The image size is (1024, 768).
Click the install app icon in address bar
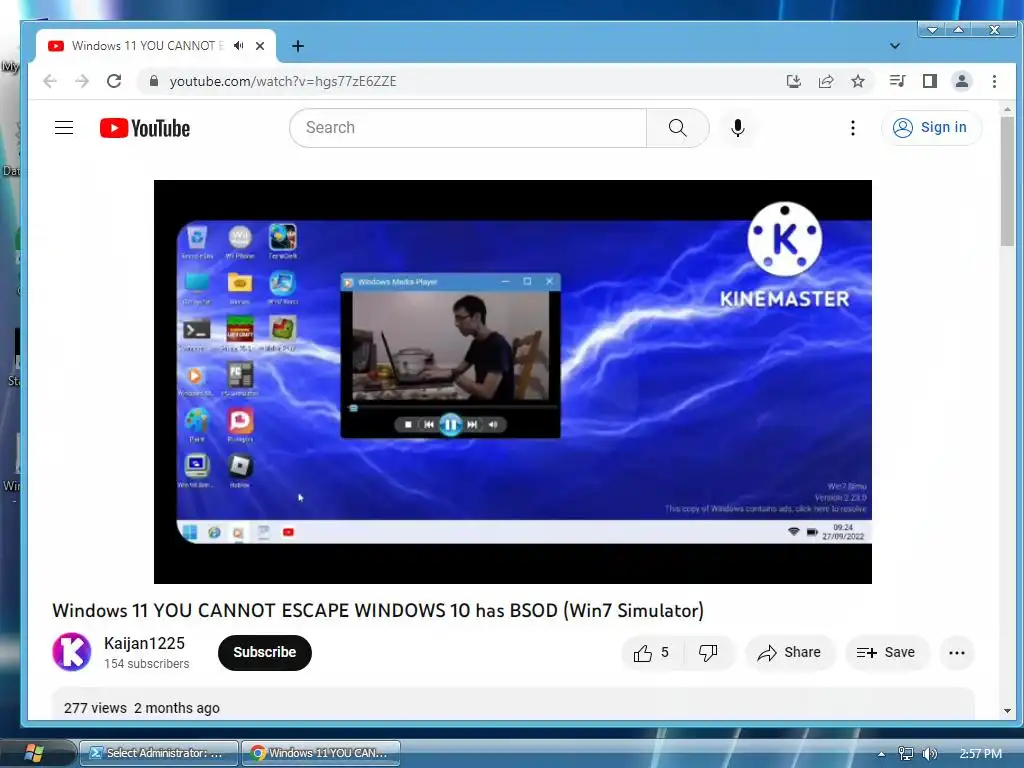pos(793,81)
